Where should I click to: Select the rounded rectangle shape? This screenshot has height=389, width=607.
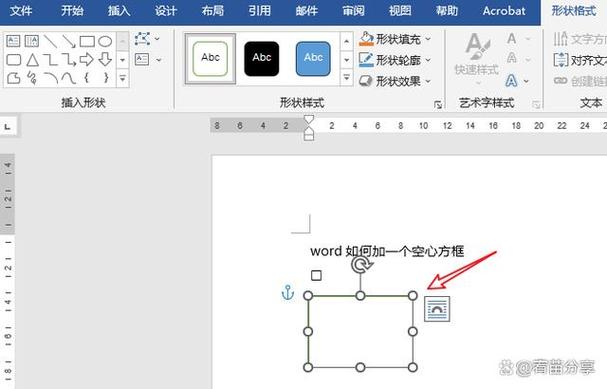click(x=14, y=60)
